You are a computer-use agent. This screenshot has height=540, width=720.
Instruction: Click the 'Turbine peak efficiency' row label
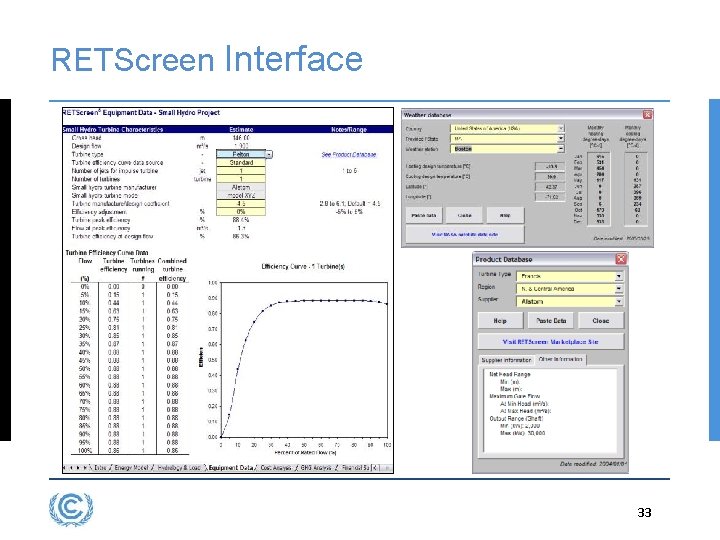[101, 220]
